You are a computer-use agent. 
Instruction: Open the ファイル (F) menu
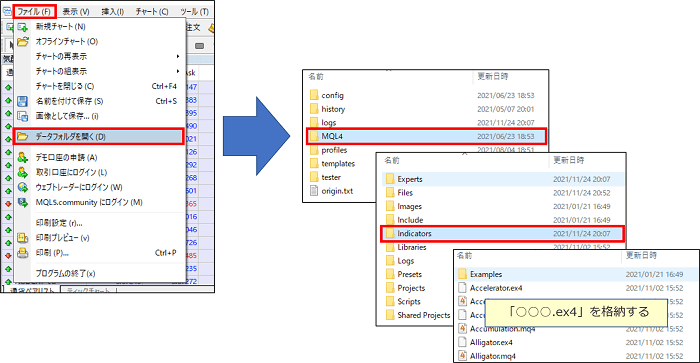point(34,11)
